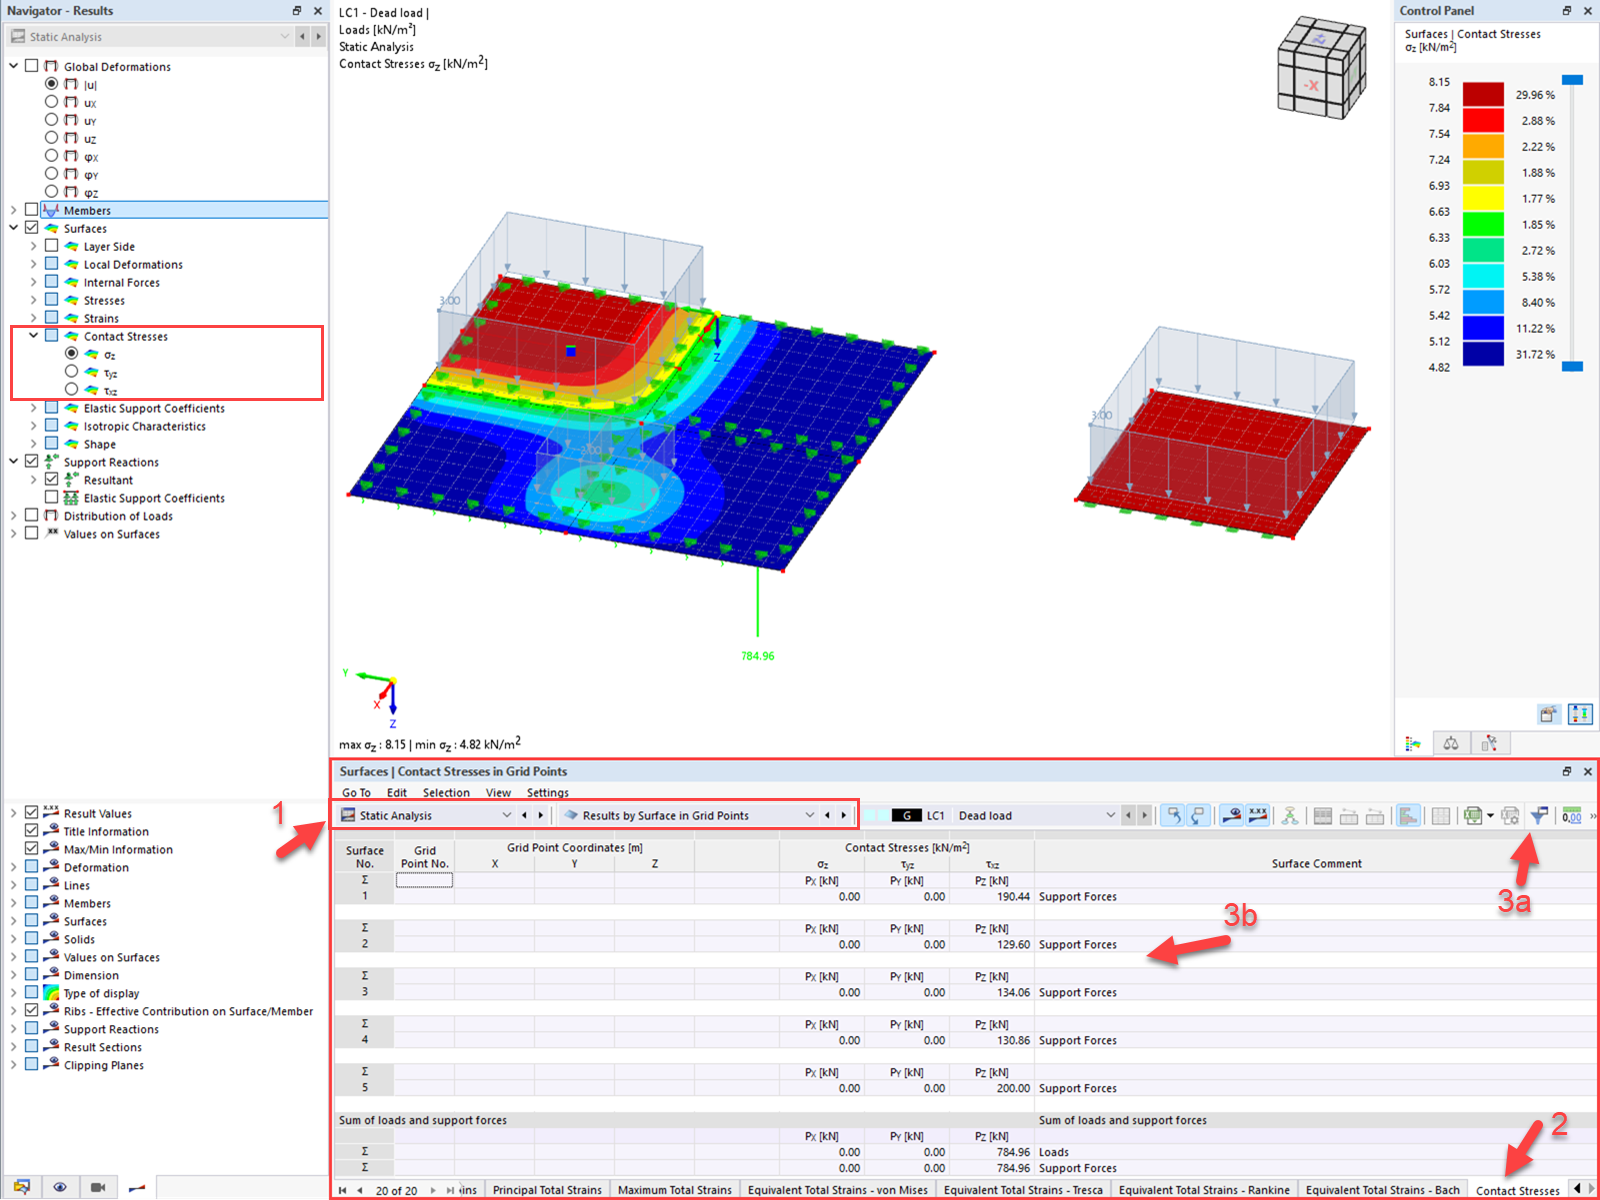
Task: Select the σz radio button under Contact Stresses
Action: 71,353
